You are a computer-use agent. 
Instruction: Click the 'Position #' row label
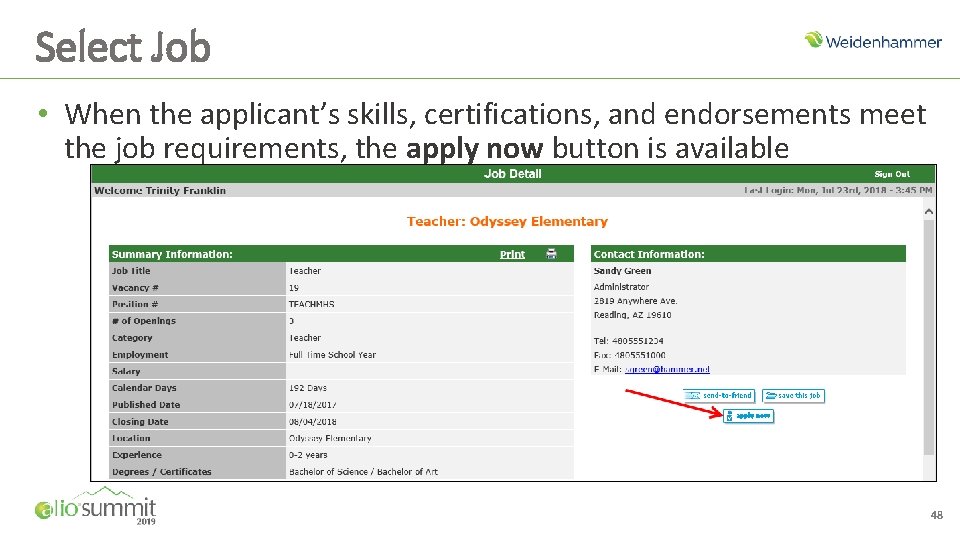point(135,304)
